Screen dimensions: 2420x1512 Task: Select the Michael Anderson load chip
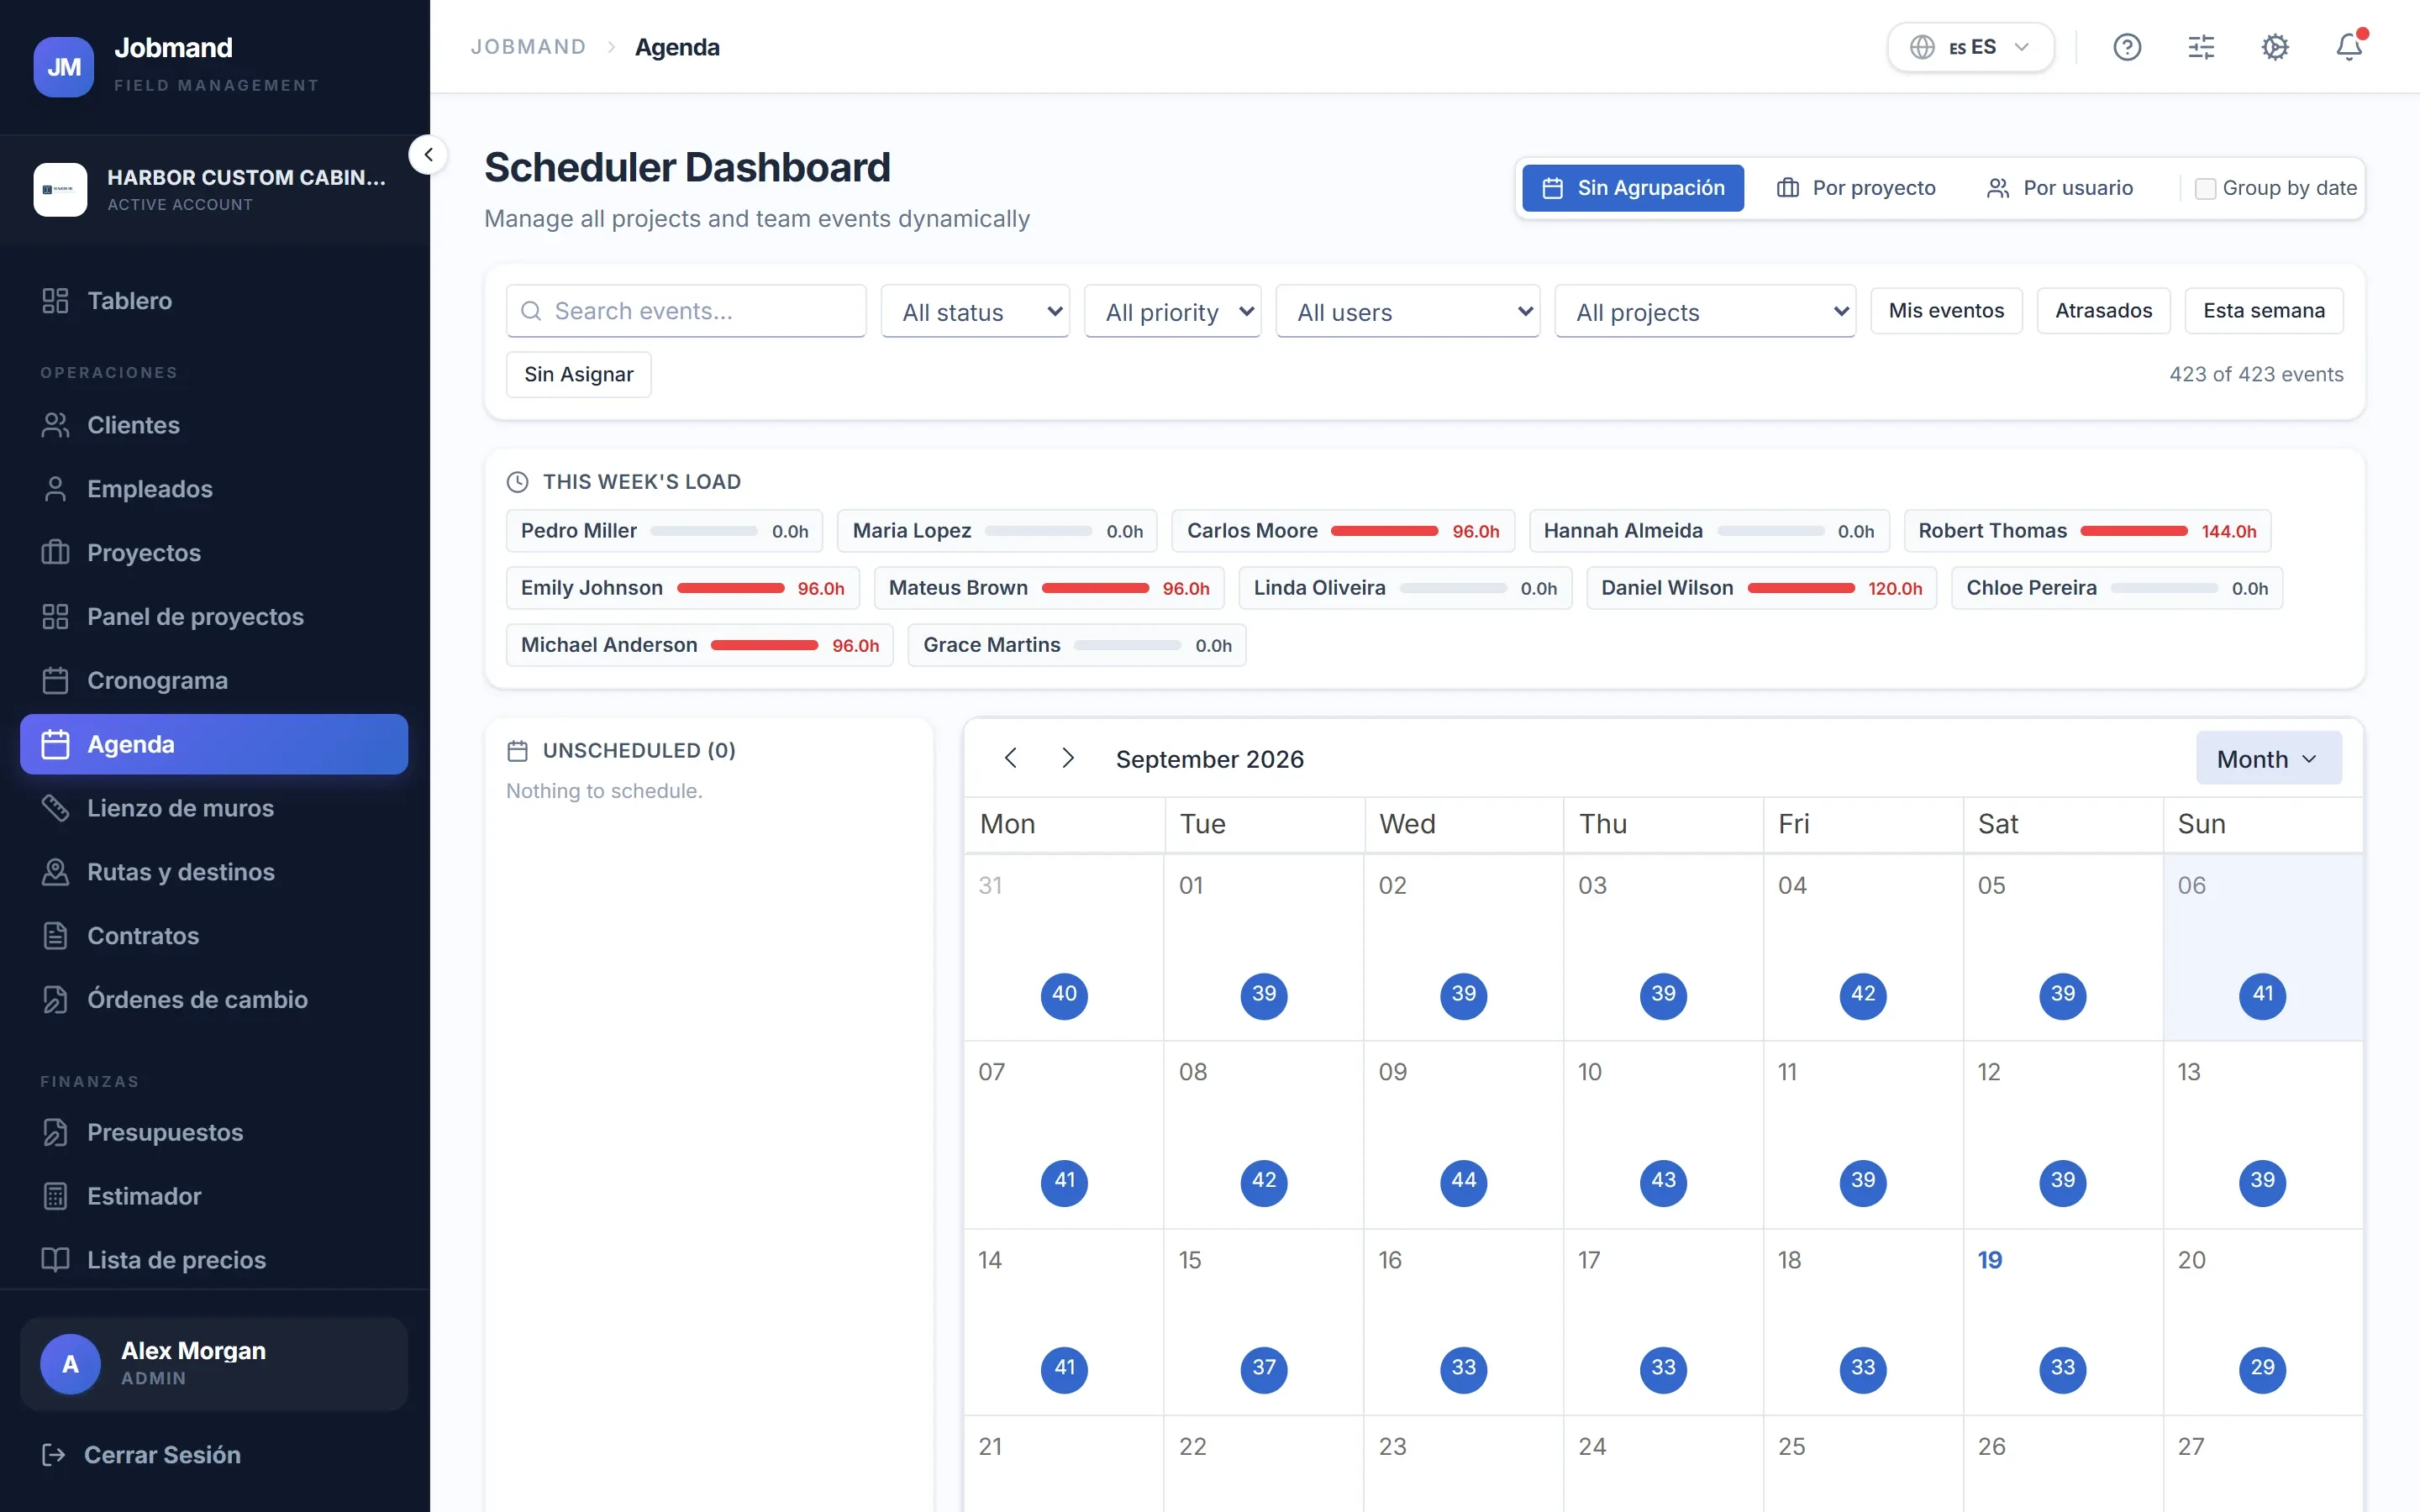(699, 645)
